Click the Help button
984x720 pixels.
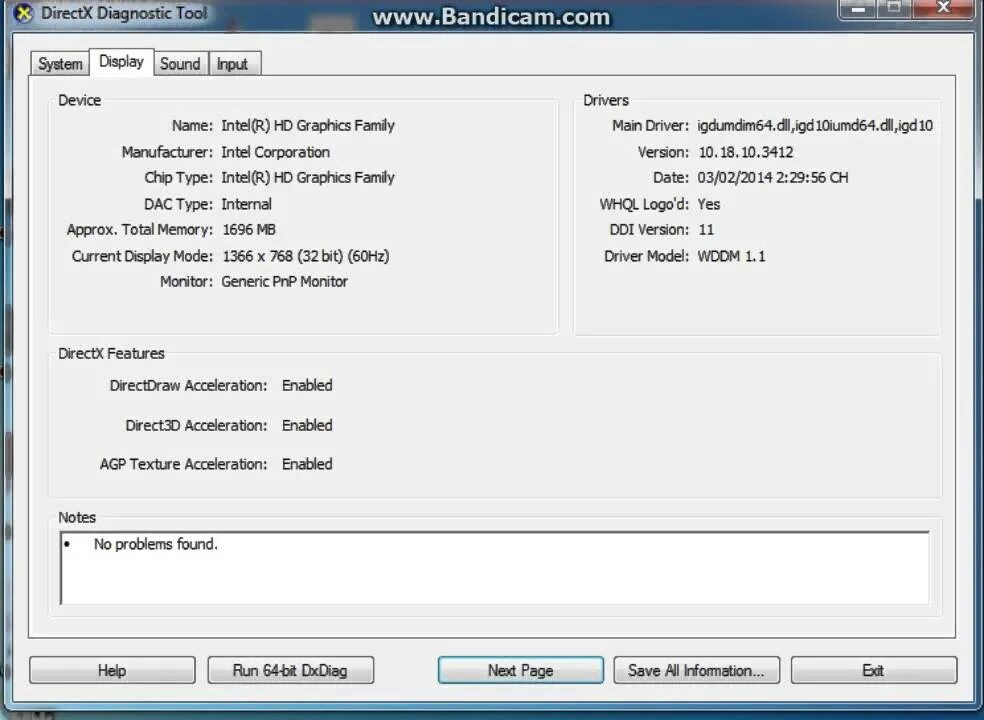(x=112, y=670)
